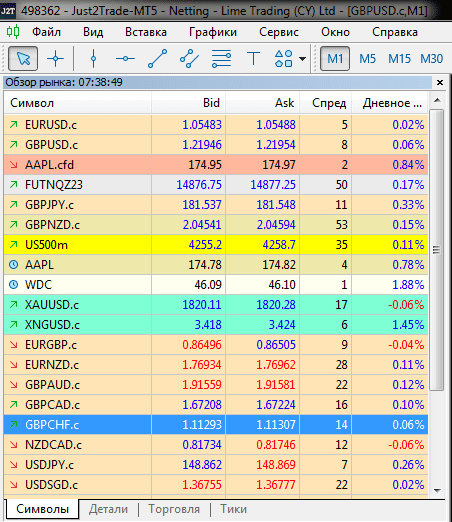This screenshot has width=452, height=522.
Task: Close the Обзор рынка panel
Action: (440, 82)
